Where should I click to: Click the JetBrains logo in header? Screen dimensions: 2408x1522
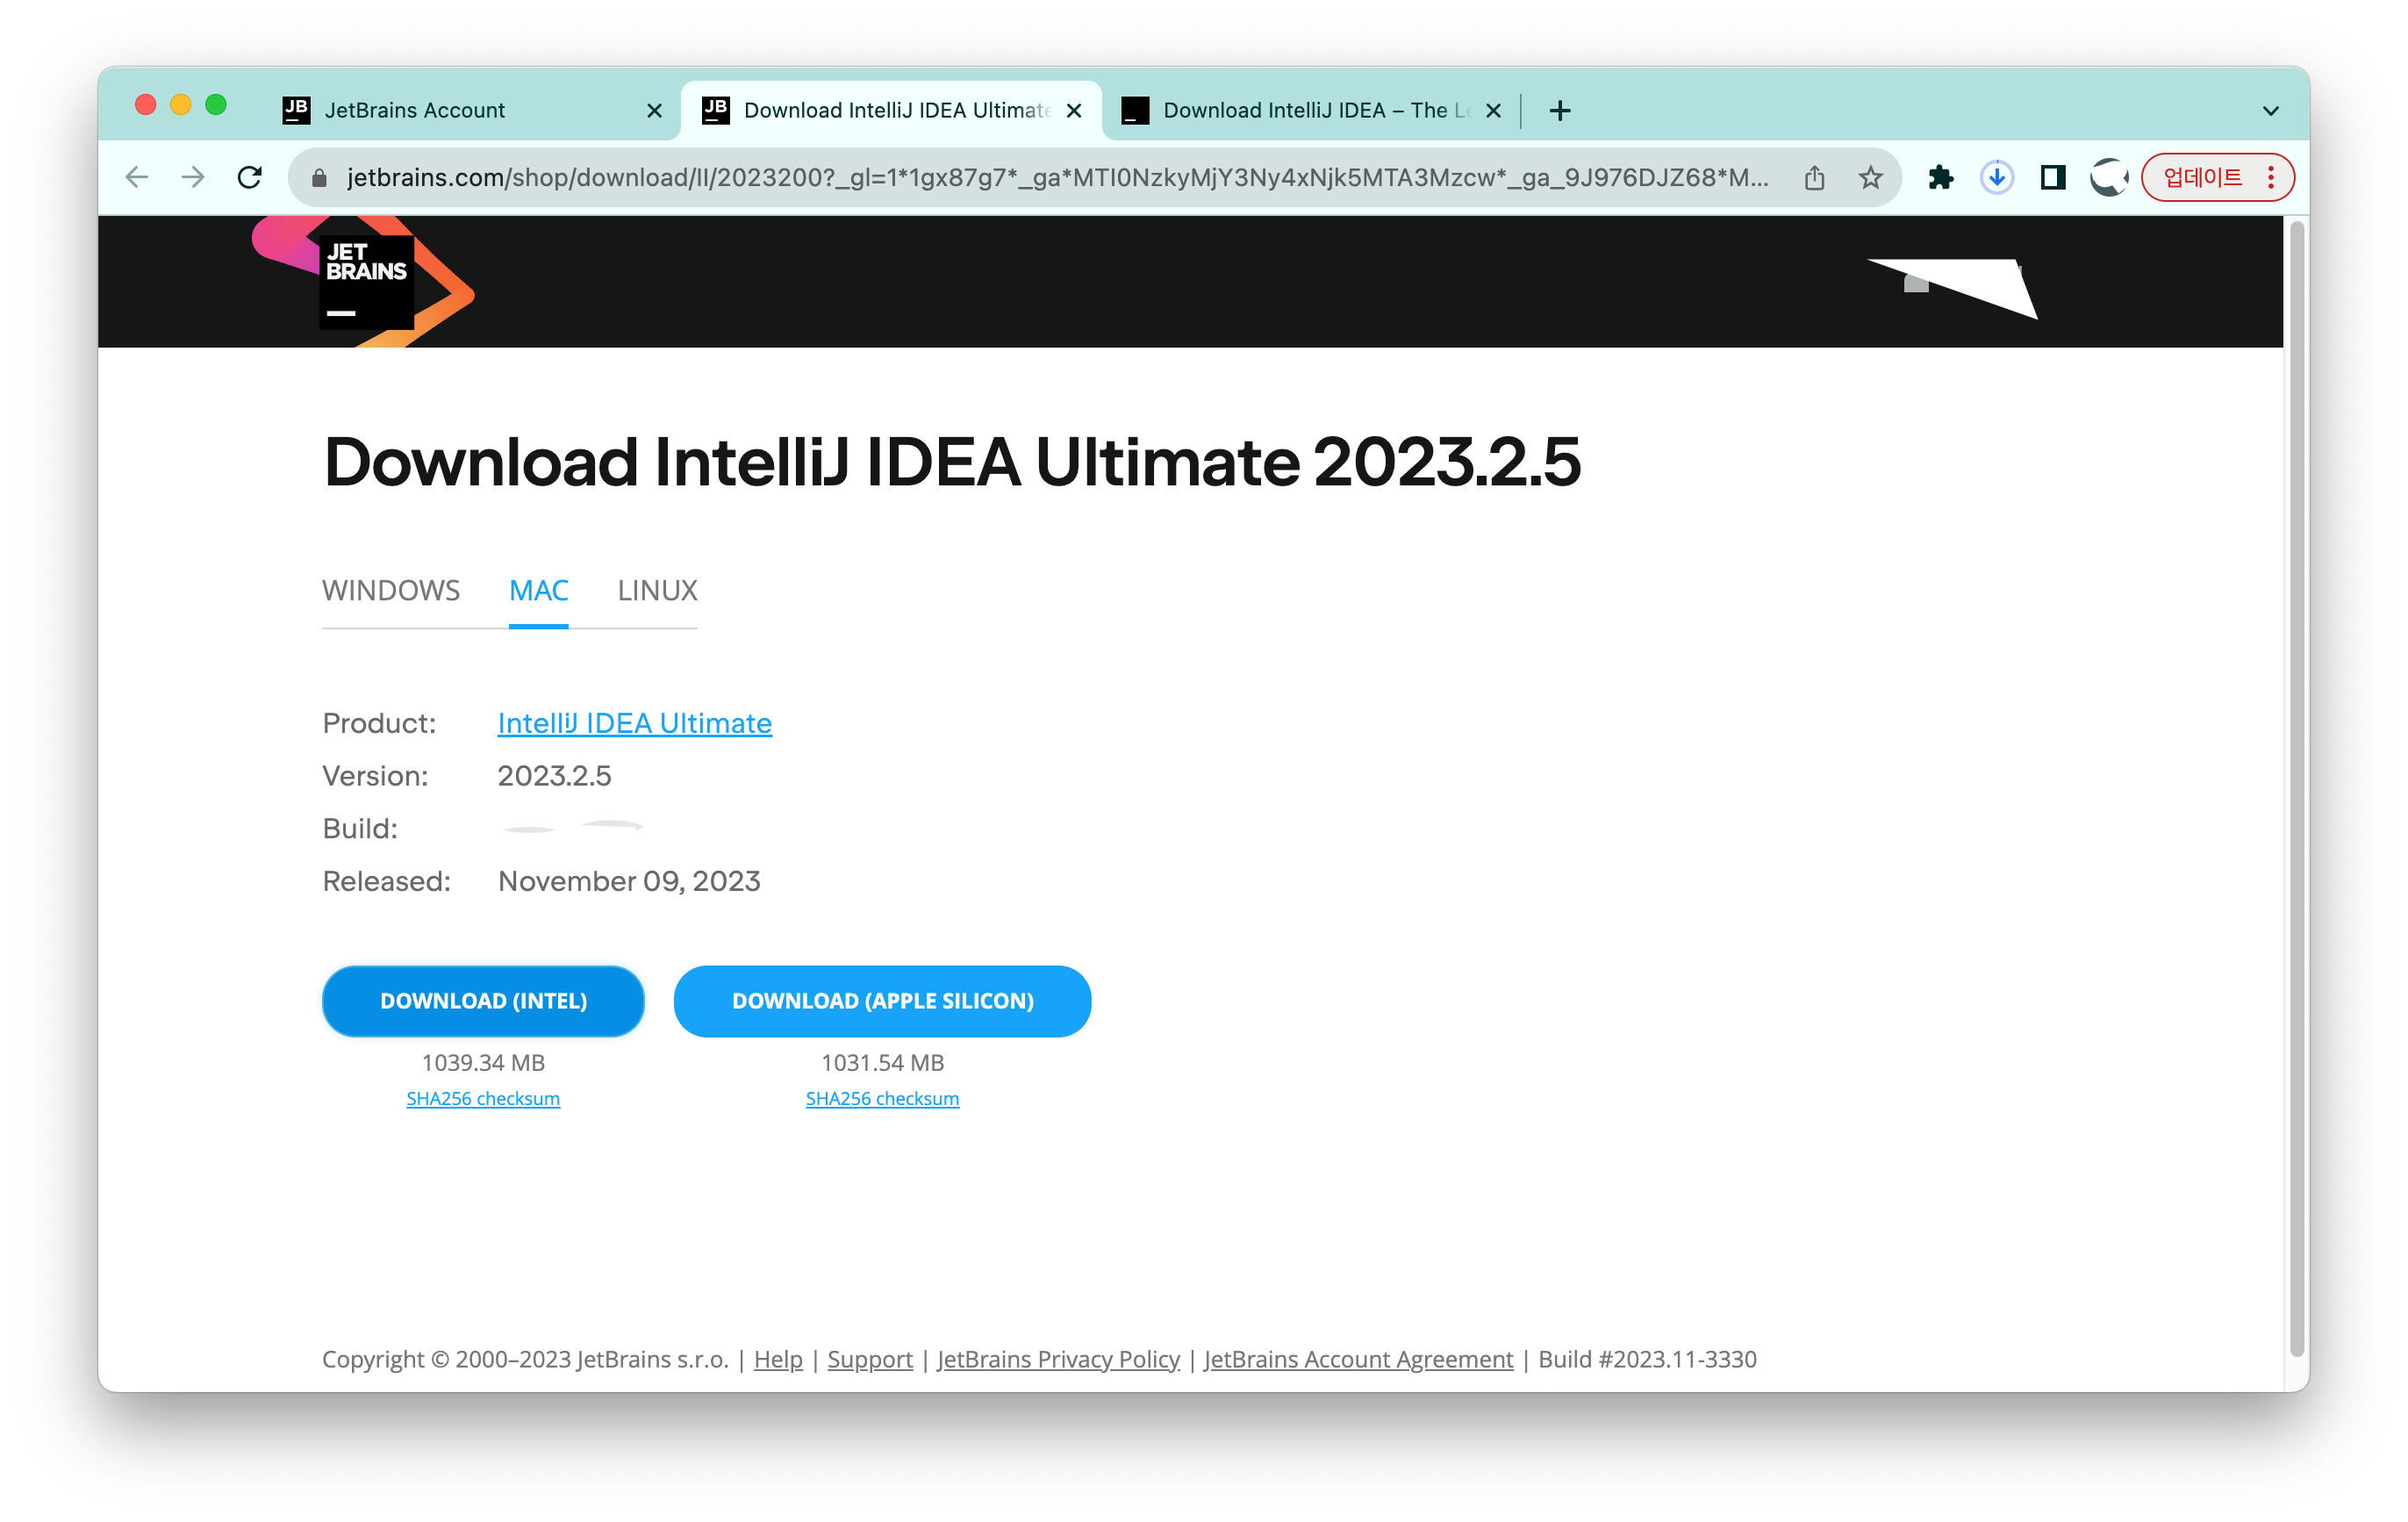click(x=366, y=281)
